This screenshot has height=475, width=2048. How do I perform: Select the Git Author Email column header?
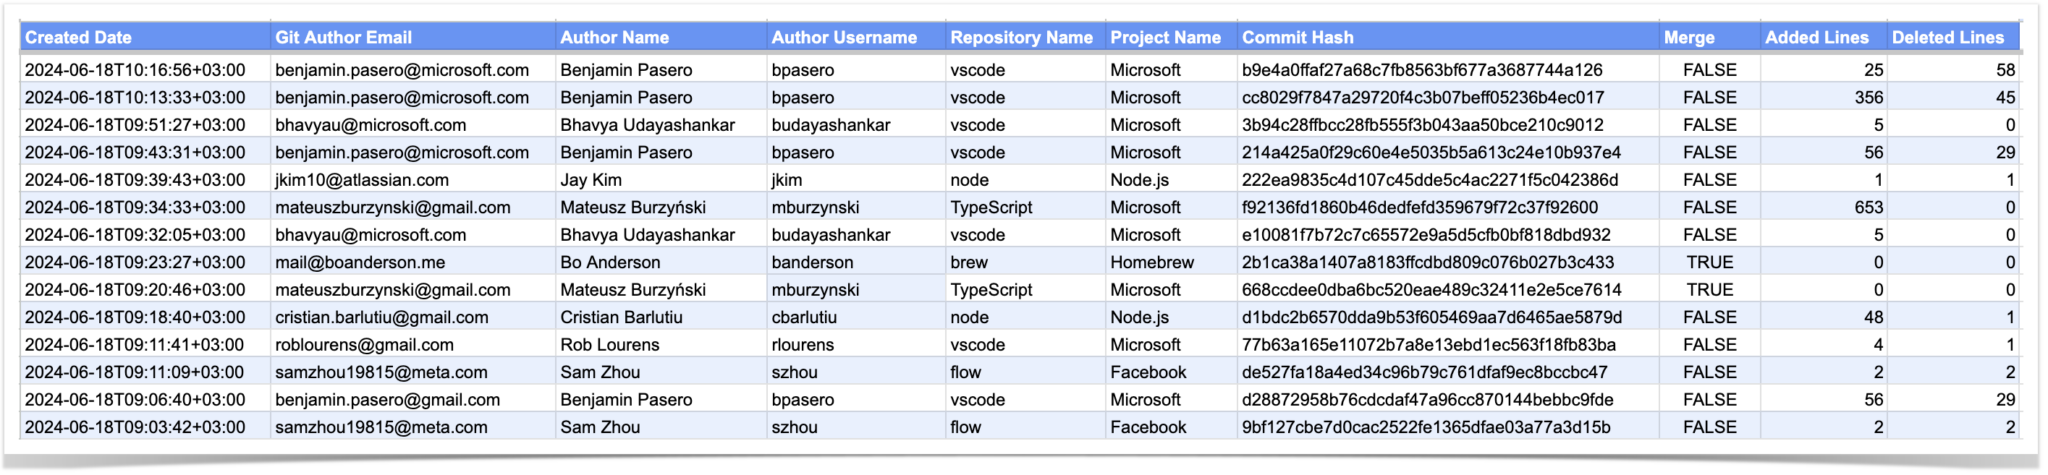click(413, 37)
